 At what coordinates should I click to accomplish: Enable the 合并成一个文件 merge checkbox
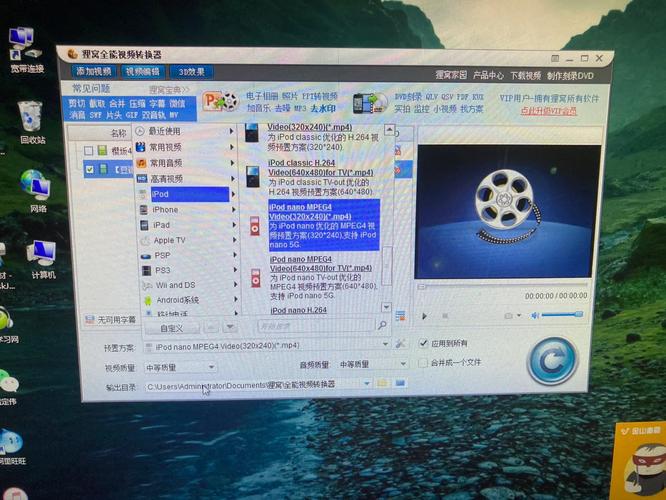(x=423, y=363)
